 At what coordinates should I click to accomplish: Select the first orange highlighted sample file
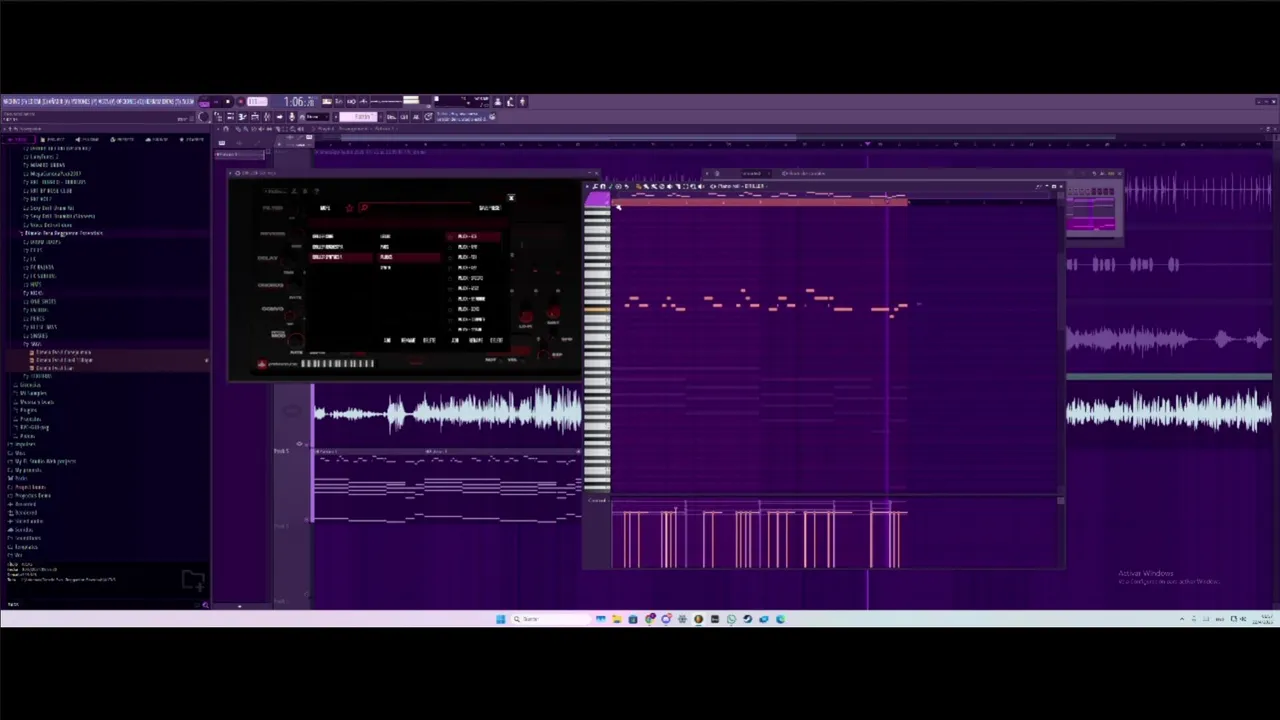point(62,352)
